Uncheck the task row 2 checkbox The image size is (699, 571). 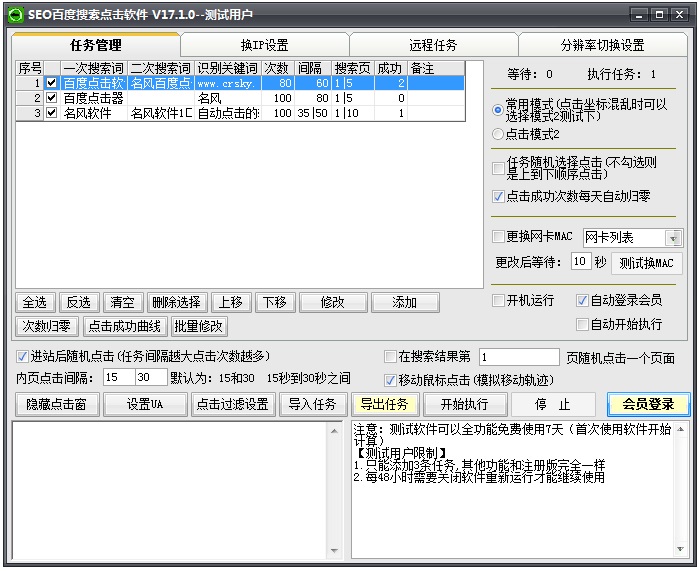(x=52, y=99)
